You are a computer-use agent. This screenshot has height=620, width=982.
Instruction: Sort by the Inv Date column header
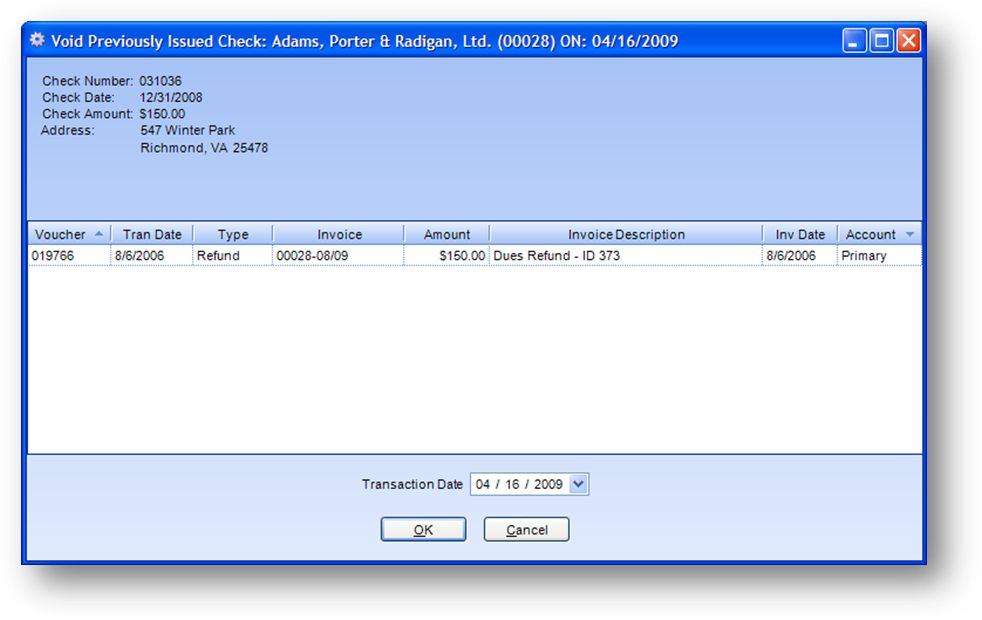click(800, 234)
